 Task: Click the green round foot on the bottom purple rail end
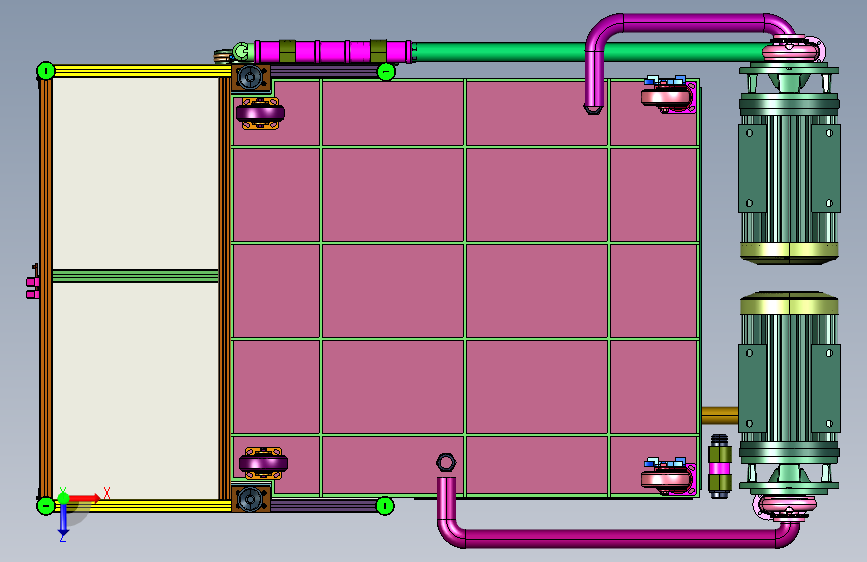(x=385, y=506)
